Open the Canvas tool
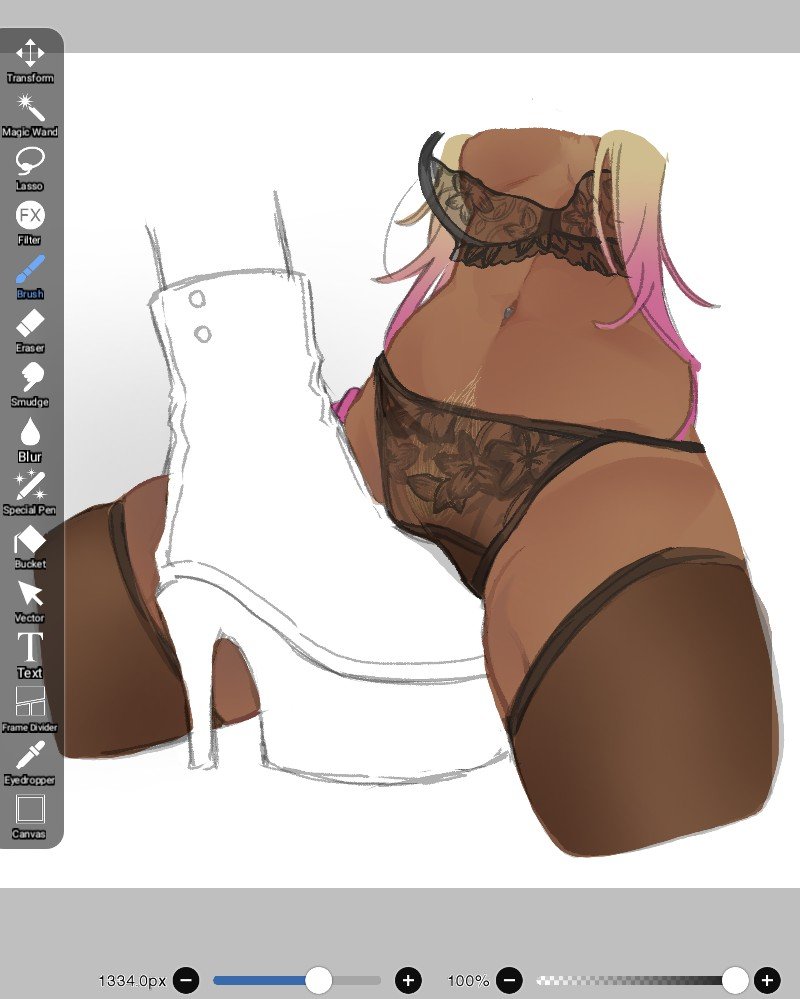Image resolution: width=800 pixels, height=999 pixels. [30, 817]
